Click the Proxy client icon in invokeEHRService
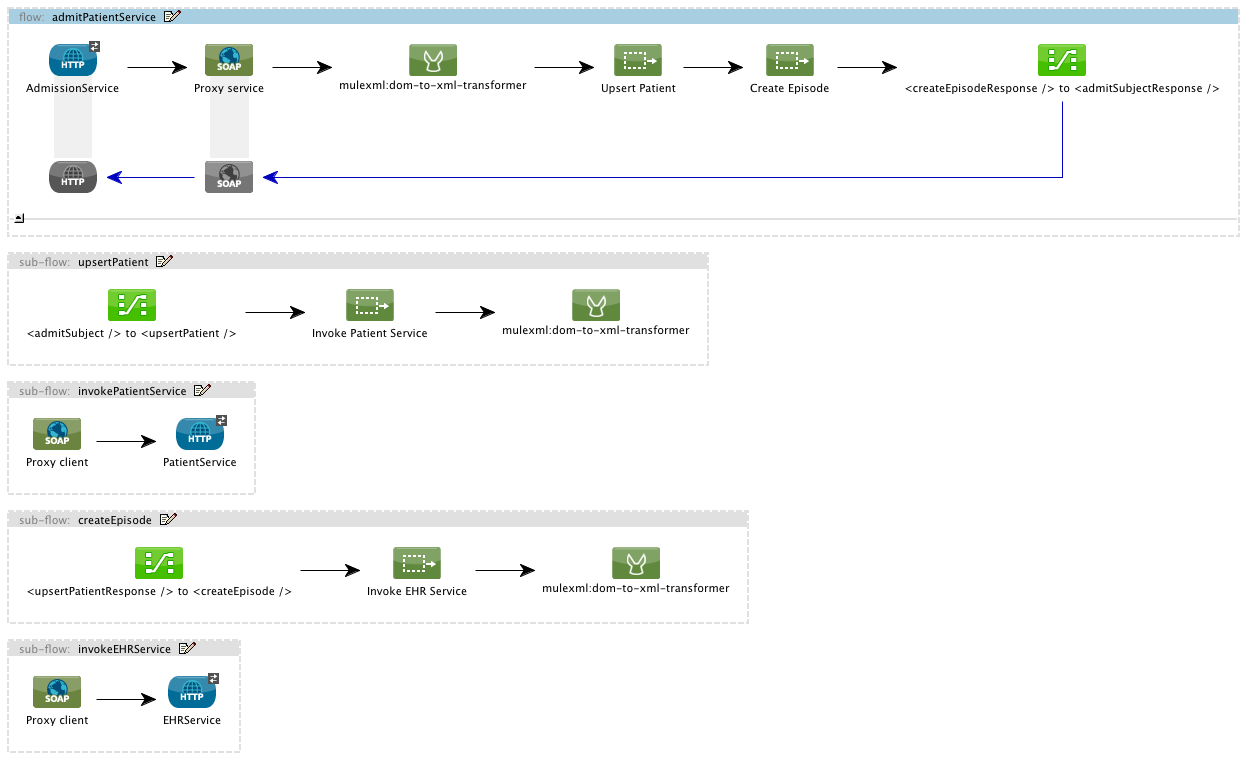1247x760 pixels. 56,691
